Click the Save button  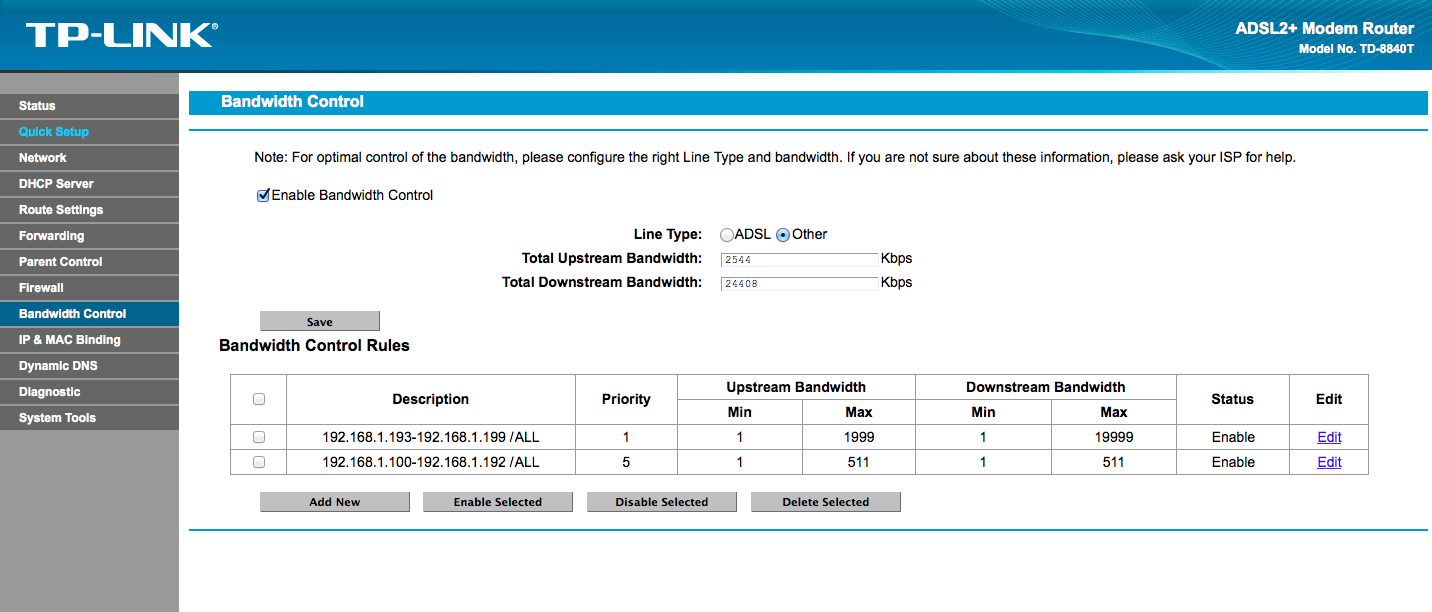(x=320, y=321)
